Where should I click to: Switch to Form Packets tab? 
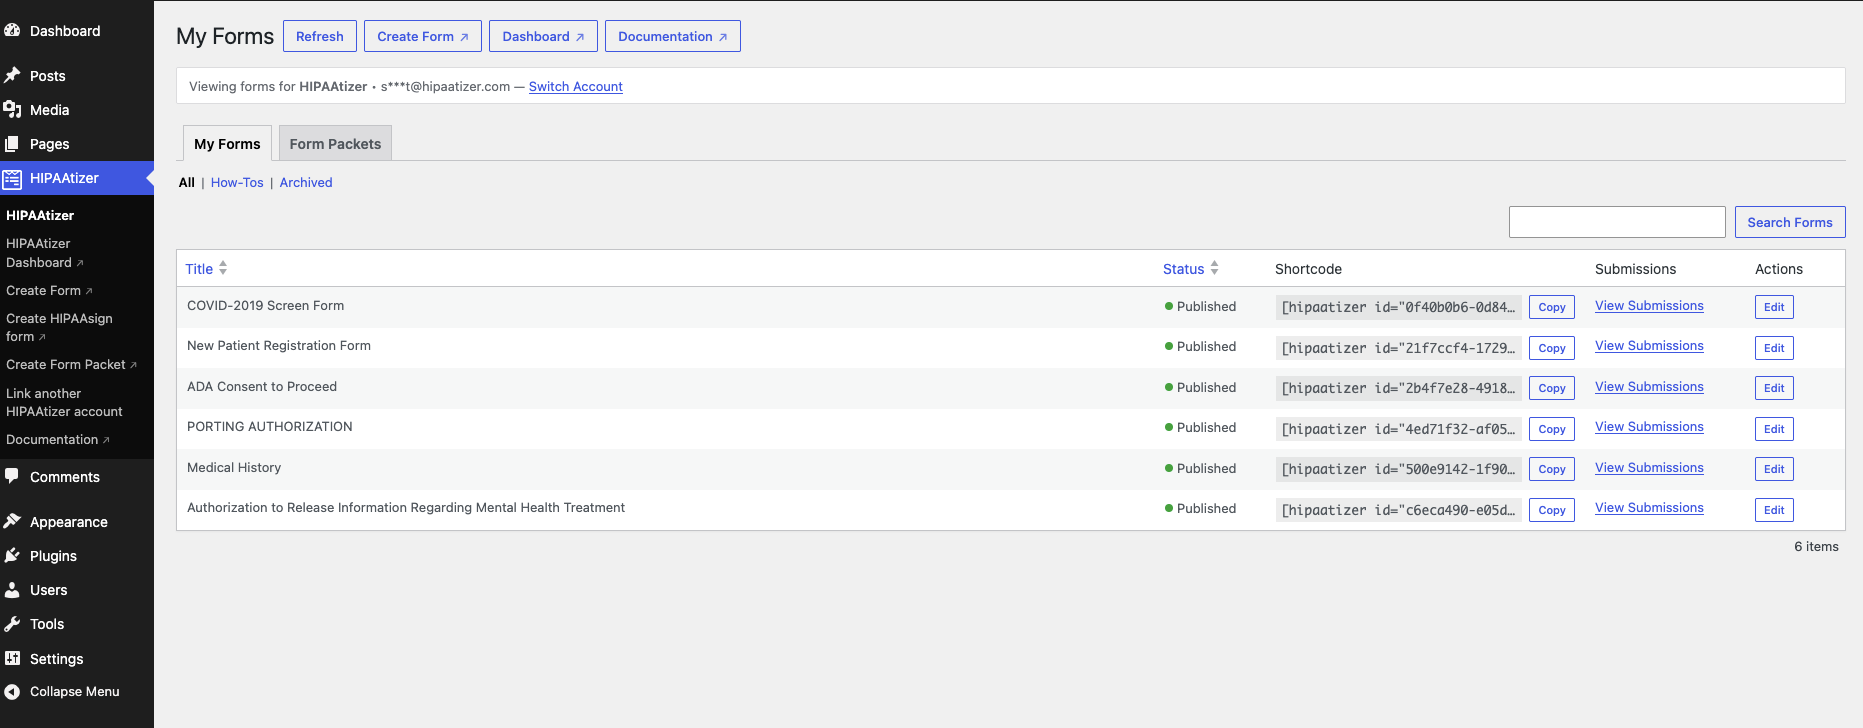335,144
